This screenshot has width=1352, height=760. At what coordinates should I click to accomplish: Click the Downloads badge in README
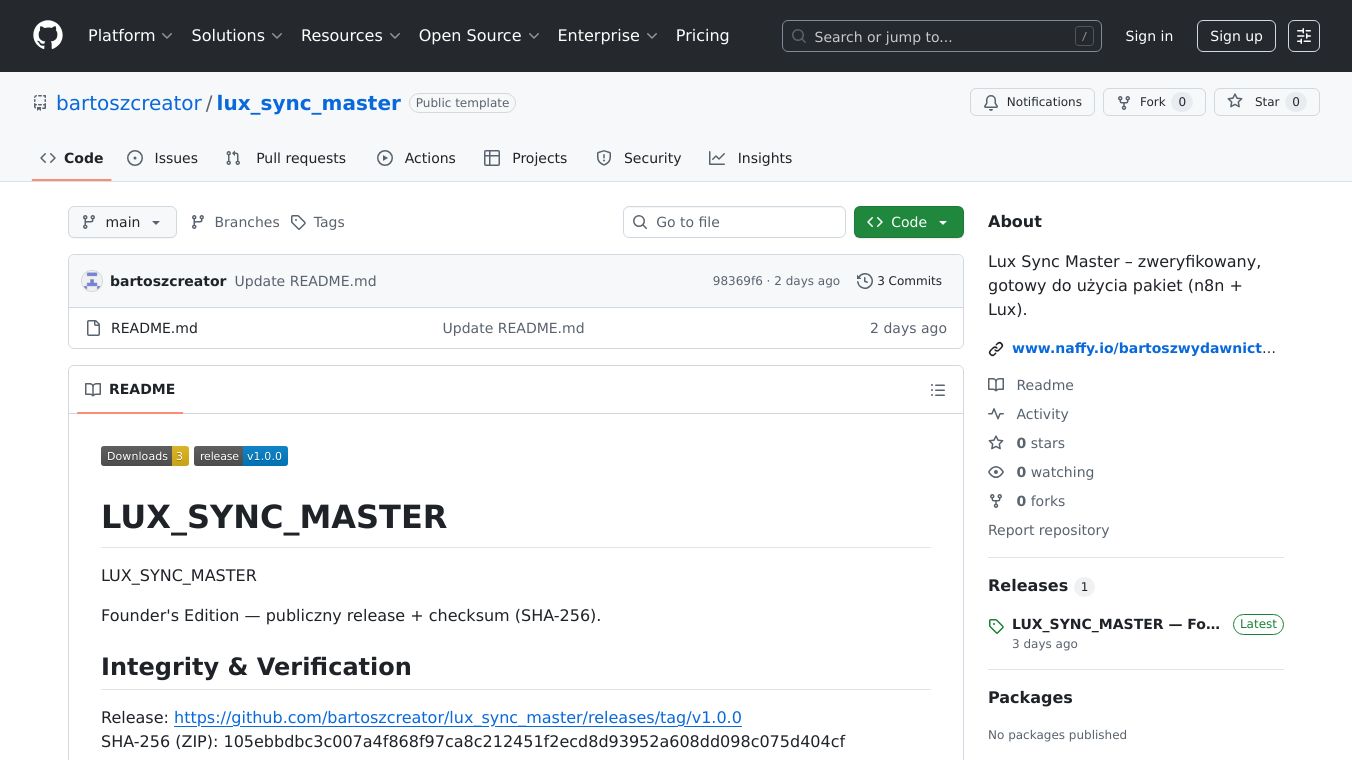[144, 456]
